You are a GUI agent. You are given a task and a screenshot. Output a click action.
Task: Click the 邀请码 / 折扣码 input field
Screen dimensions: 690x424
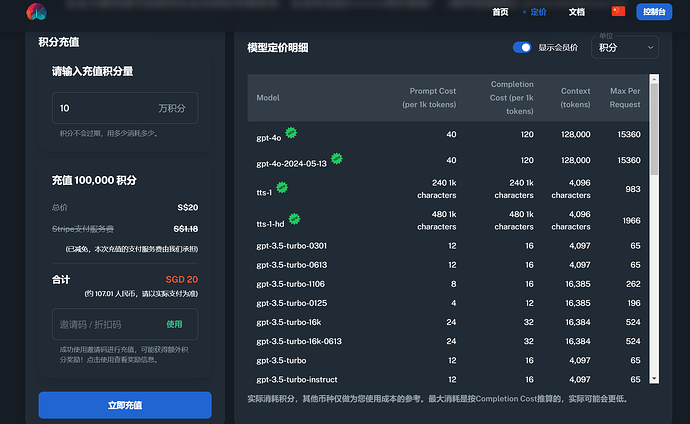tap(125, 324)
